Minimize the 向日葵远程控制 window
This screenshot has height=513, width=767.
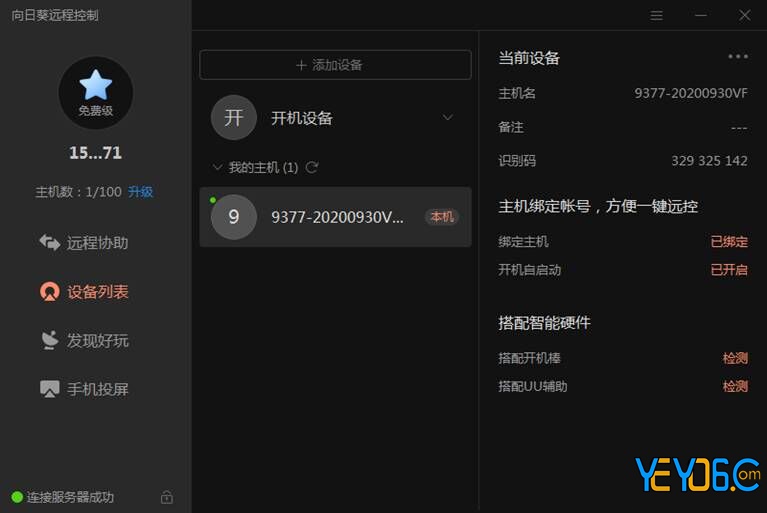(700, 16)
